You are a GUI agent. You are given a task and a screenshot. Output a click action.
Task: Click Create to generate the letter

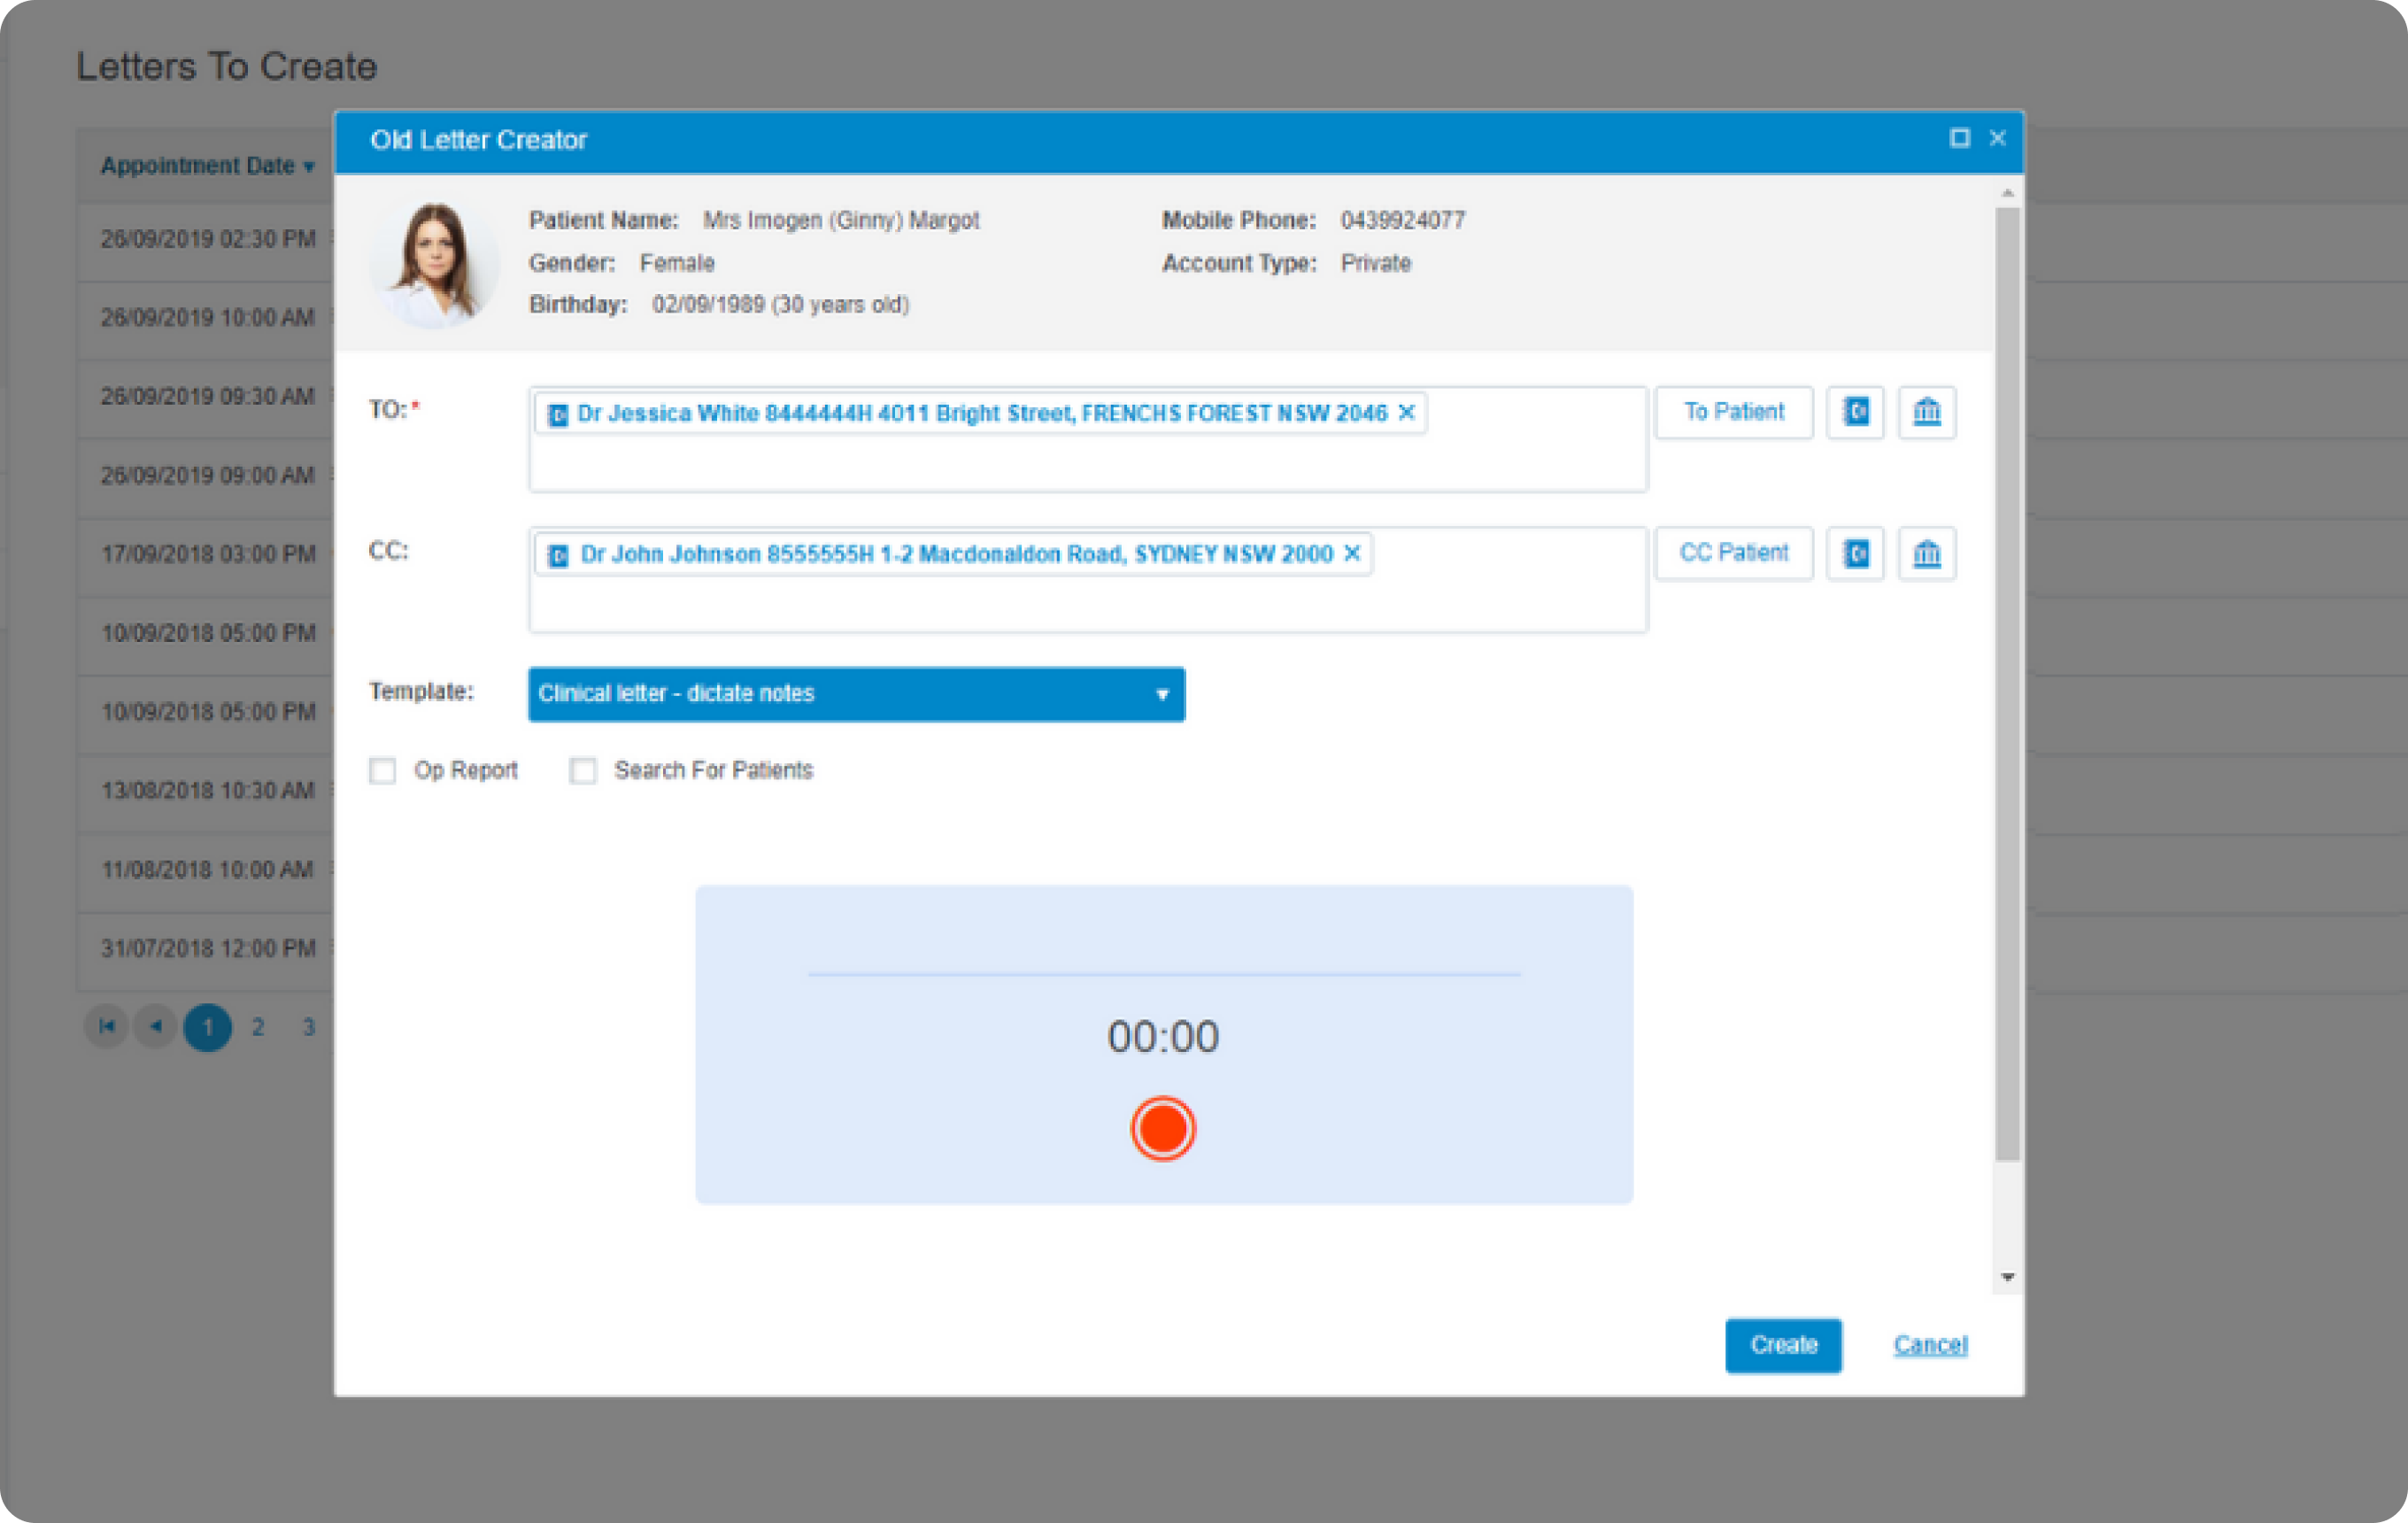pos(1782,1344)
